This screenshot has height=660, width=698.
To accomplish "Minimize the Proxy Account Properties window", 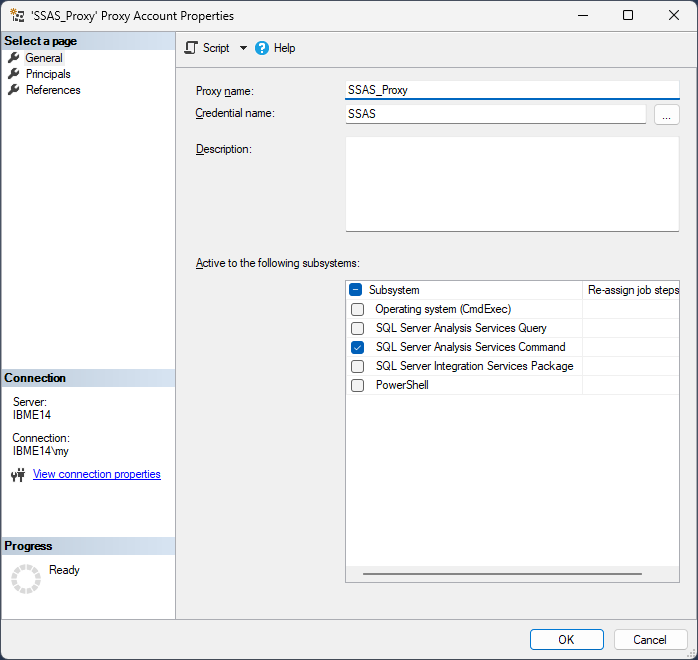I will pyautogui.click(x=583, y=15).
